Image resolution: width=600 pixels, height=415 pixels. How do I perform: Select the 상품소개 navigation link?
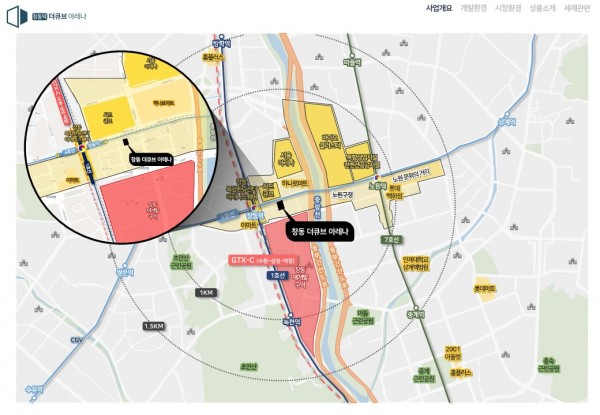543,8
